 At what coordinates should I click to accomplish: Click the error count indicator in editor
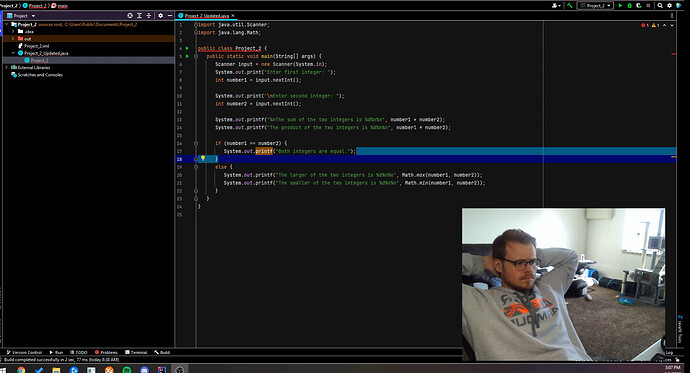645,25
